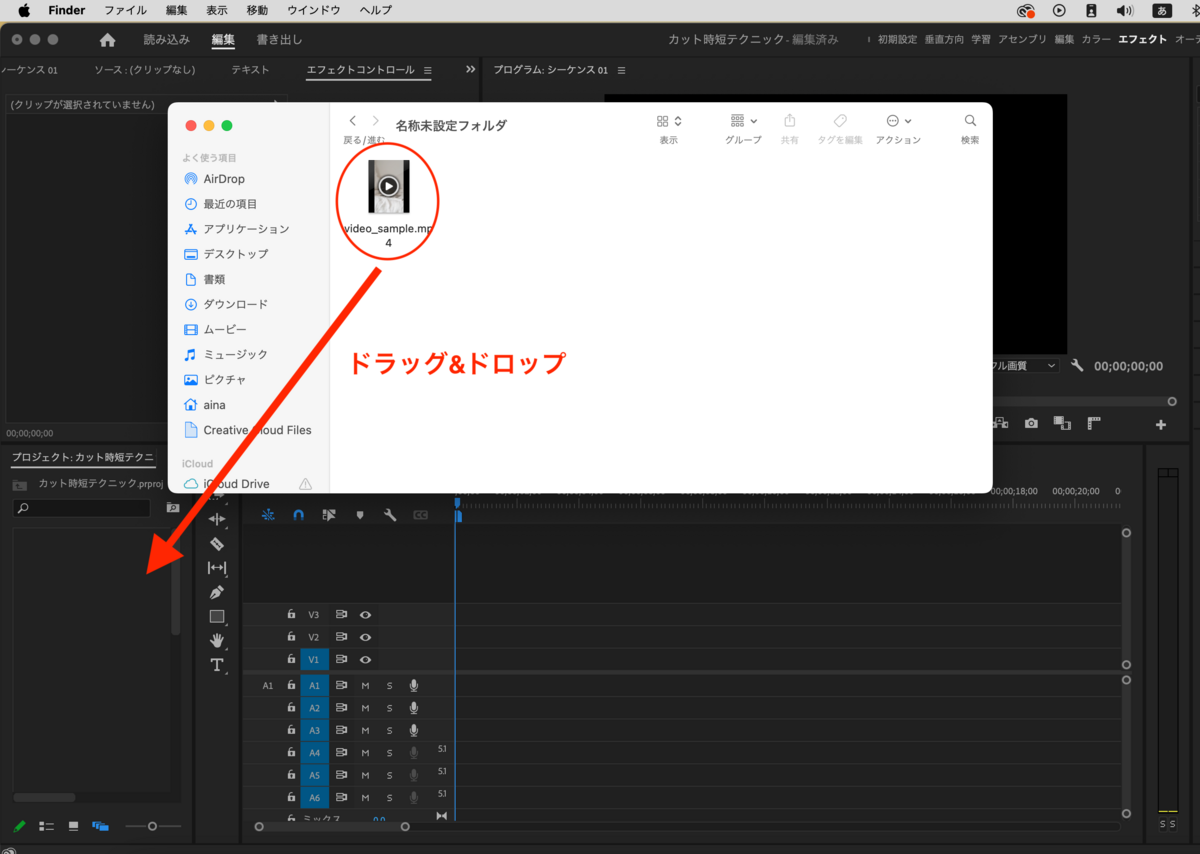
Task: Toggle timeline snapping magnet icon
Action: point(298,515)
